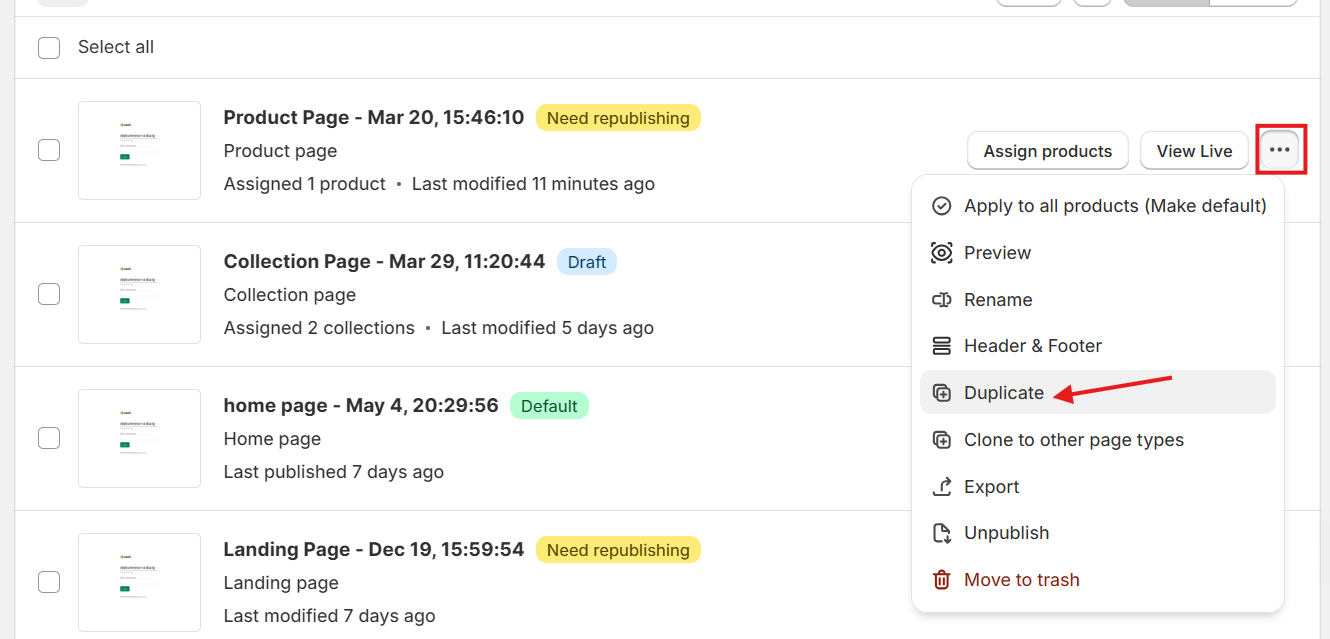Select Unpublish from the dropdown menu
The width and height of the screenshot is (1330, 639).
click(1006, 532)
